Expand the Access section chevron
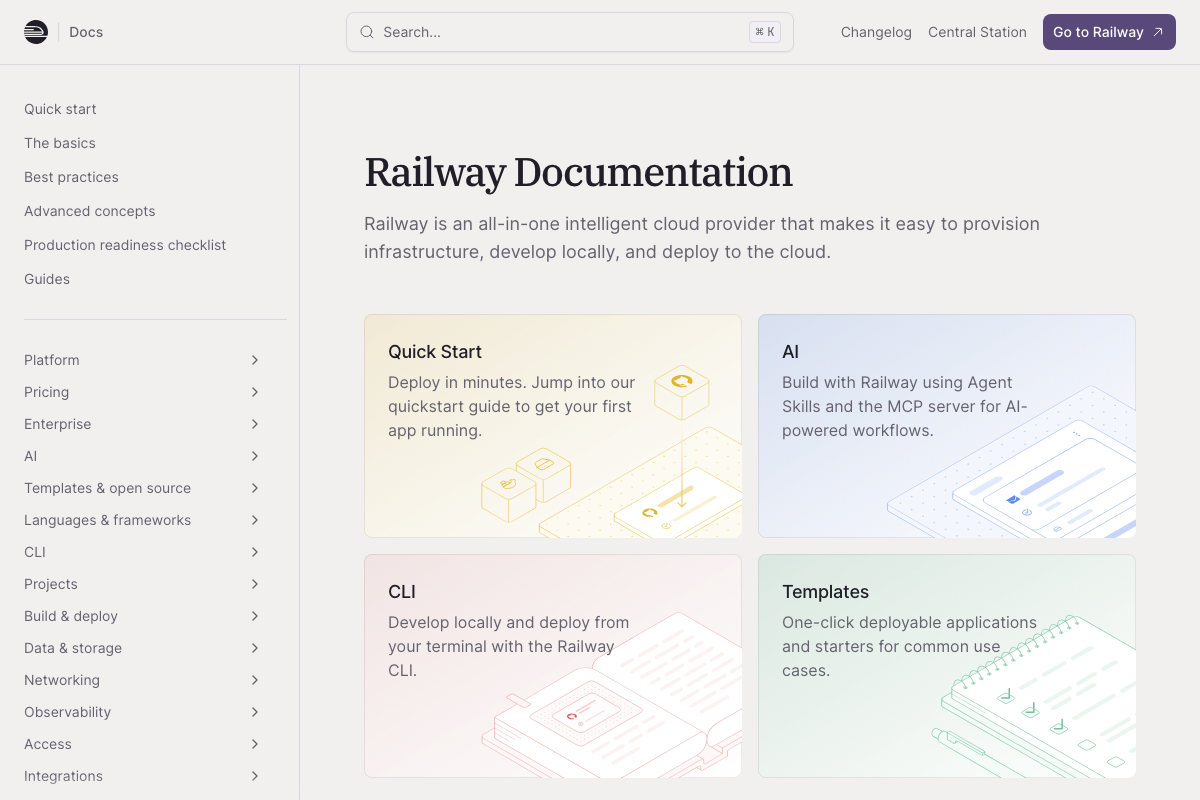Viewport: 1200px width, 800px height. (255, 744)
